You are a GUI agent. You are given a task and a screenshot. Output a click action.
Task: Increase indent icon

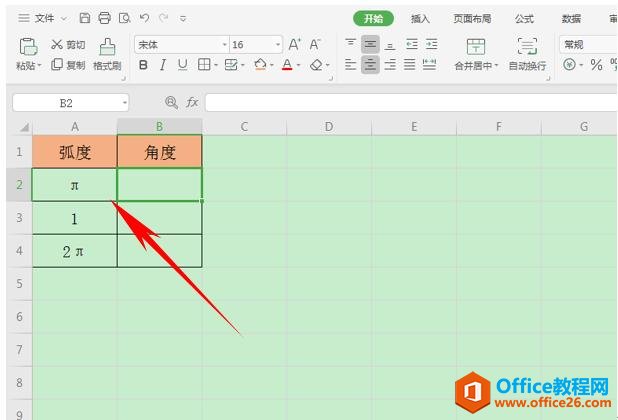[x=432, y=44]
